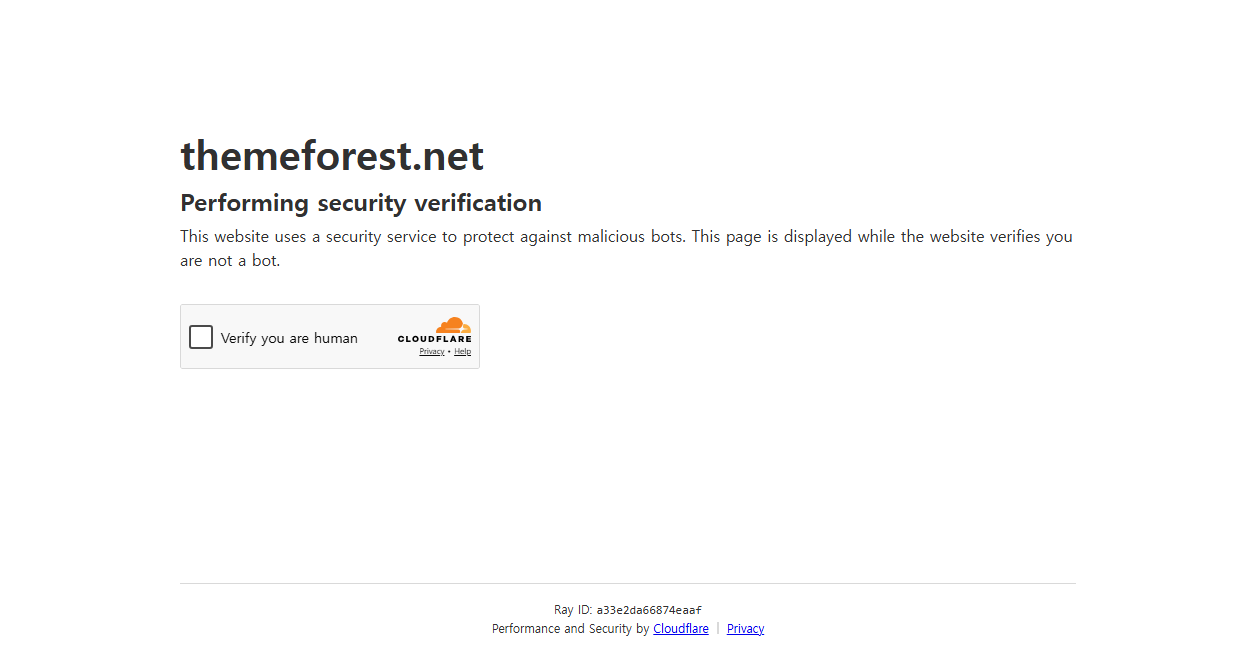
Task: Follow the Cloudflare link in the footer
Action: (681, 629)
